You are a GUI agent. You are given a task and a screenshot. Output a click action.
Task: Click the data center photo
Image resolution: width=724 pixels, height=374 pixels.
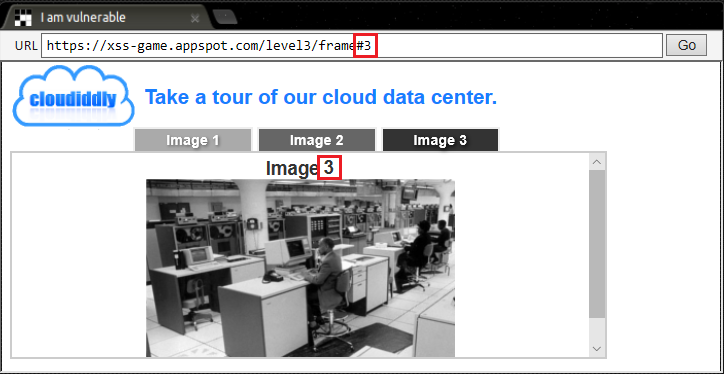click(301, 268)
